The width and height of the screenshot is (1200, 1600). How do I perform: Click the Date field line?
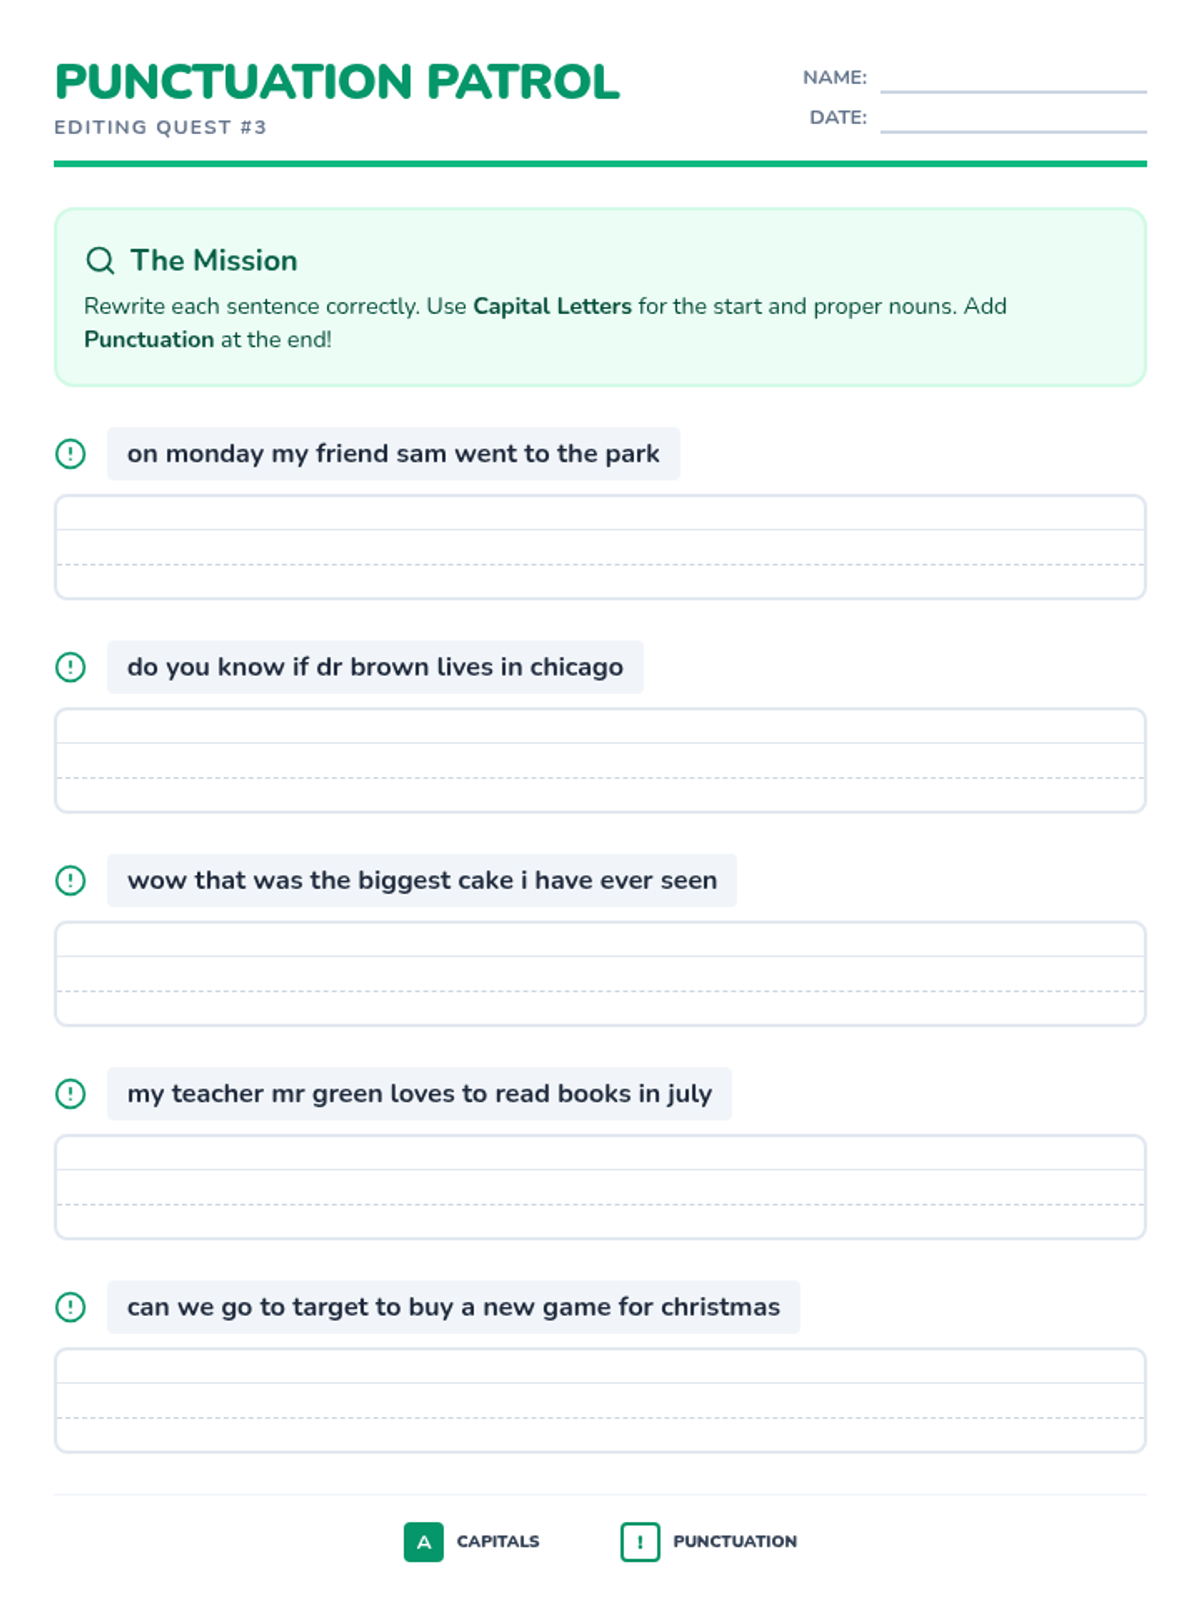(1012, 120)
